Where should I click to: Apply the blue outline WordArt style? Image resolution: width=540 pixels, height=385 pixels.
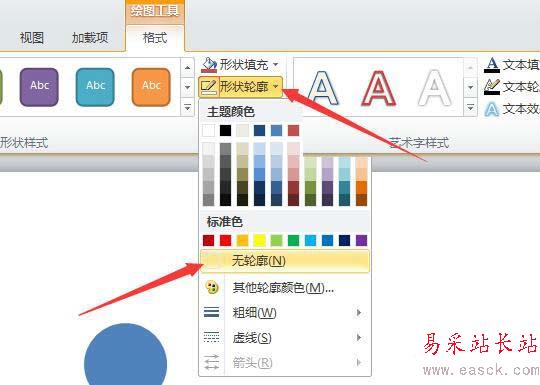pyautogui.click(x=323, y=88)
